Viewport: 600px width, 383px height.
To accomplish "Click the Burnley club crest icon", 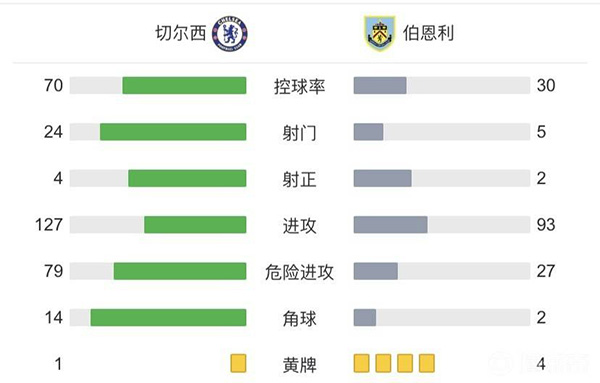I will [x=379, y=33].
